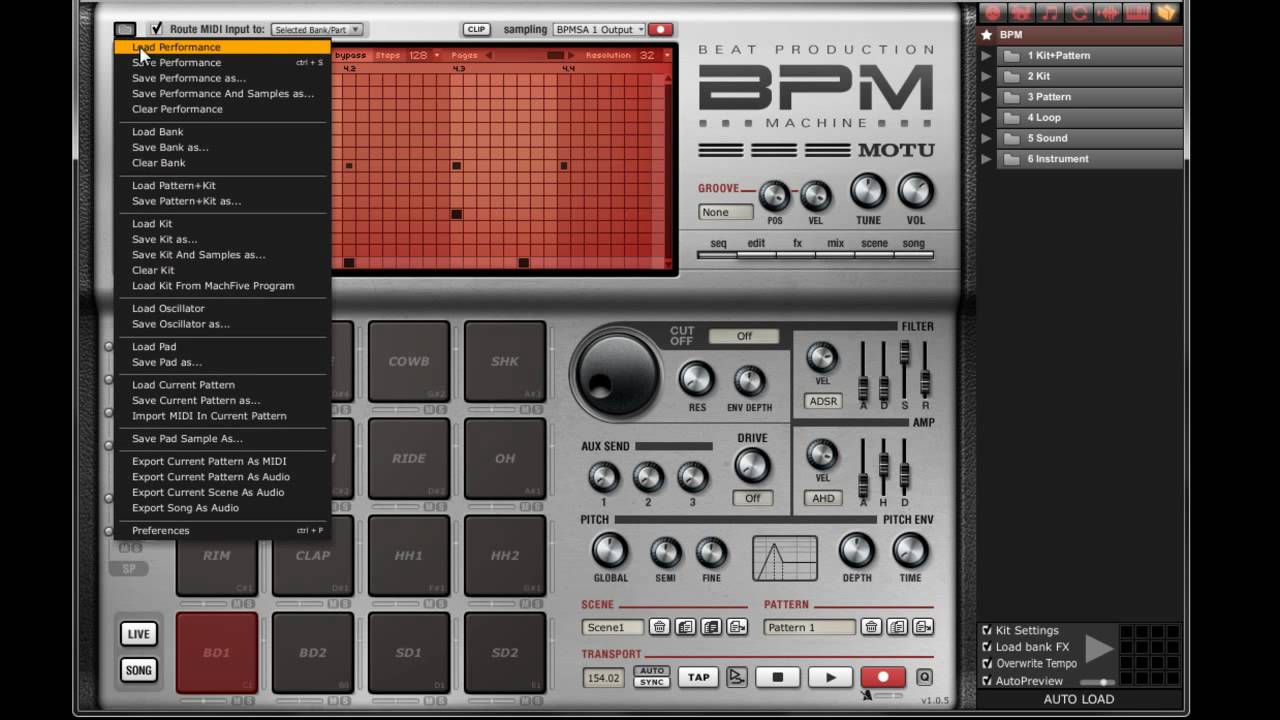Open Selected Bank/Part dropdown
The height and width of the screenshot is (720, 1280).
316,30
